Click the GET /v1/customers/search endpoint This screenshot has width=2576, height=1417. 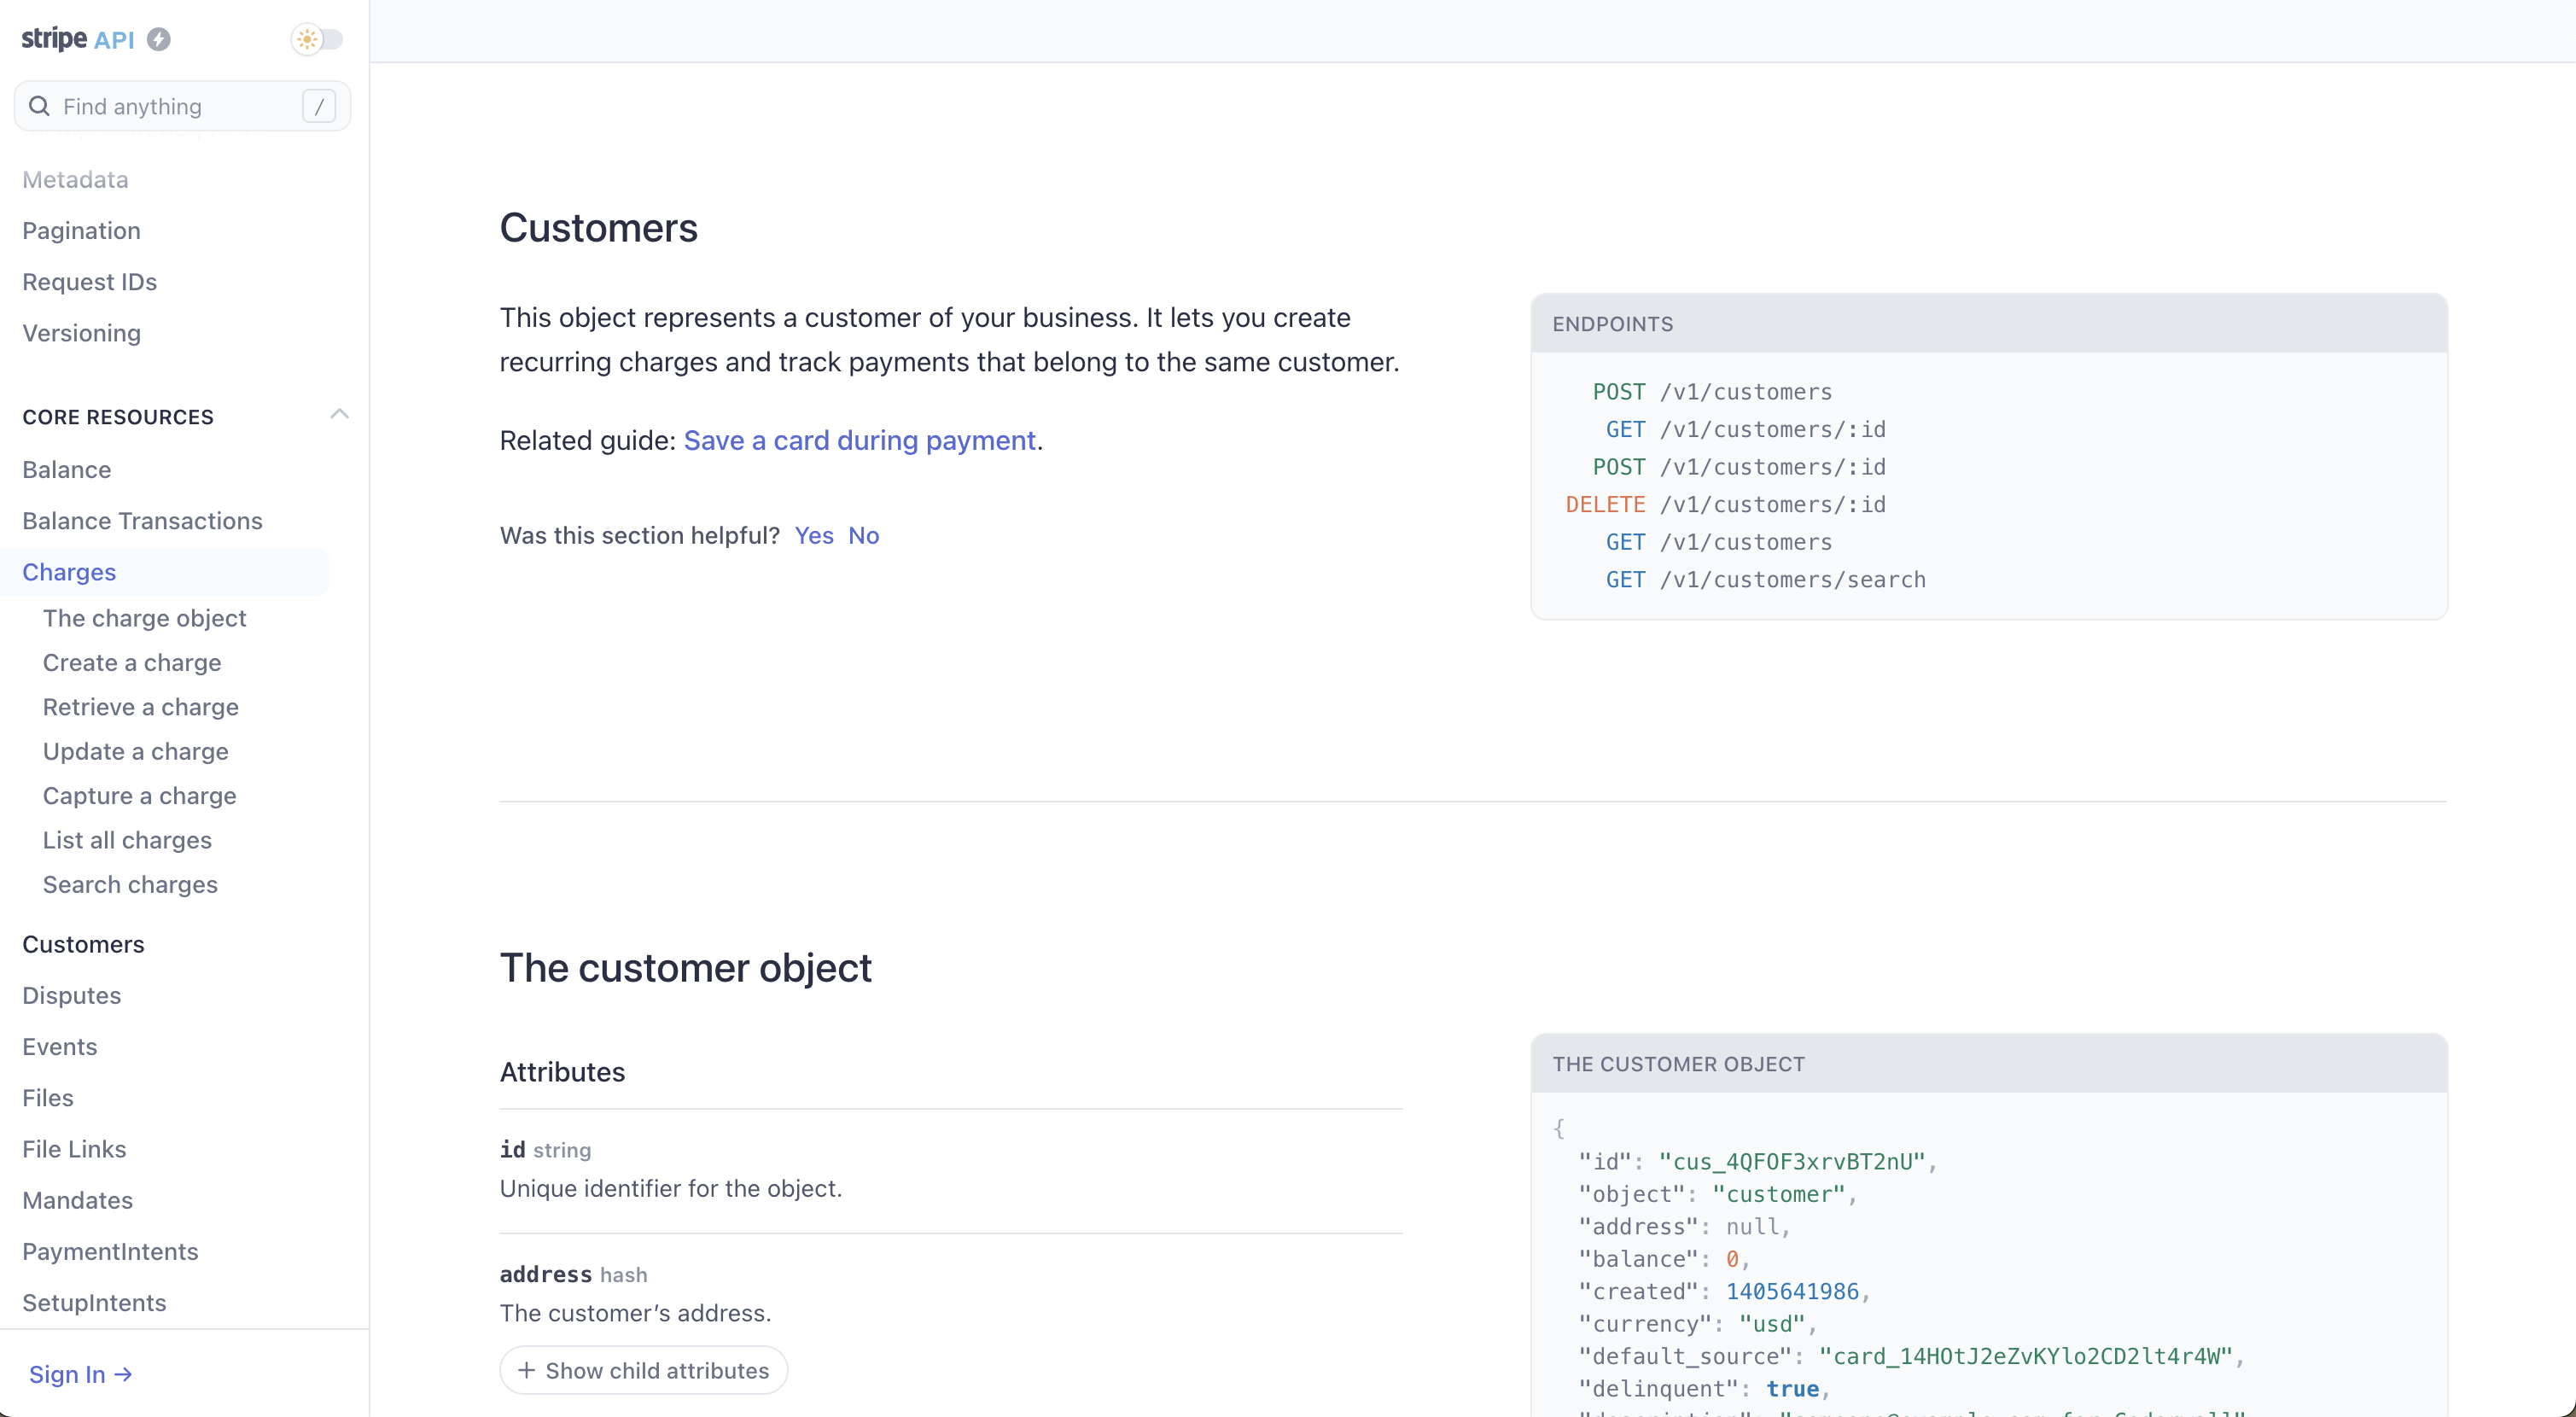pos(1766,580)
